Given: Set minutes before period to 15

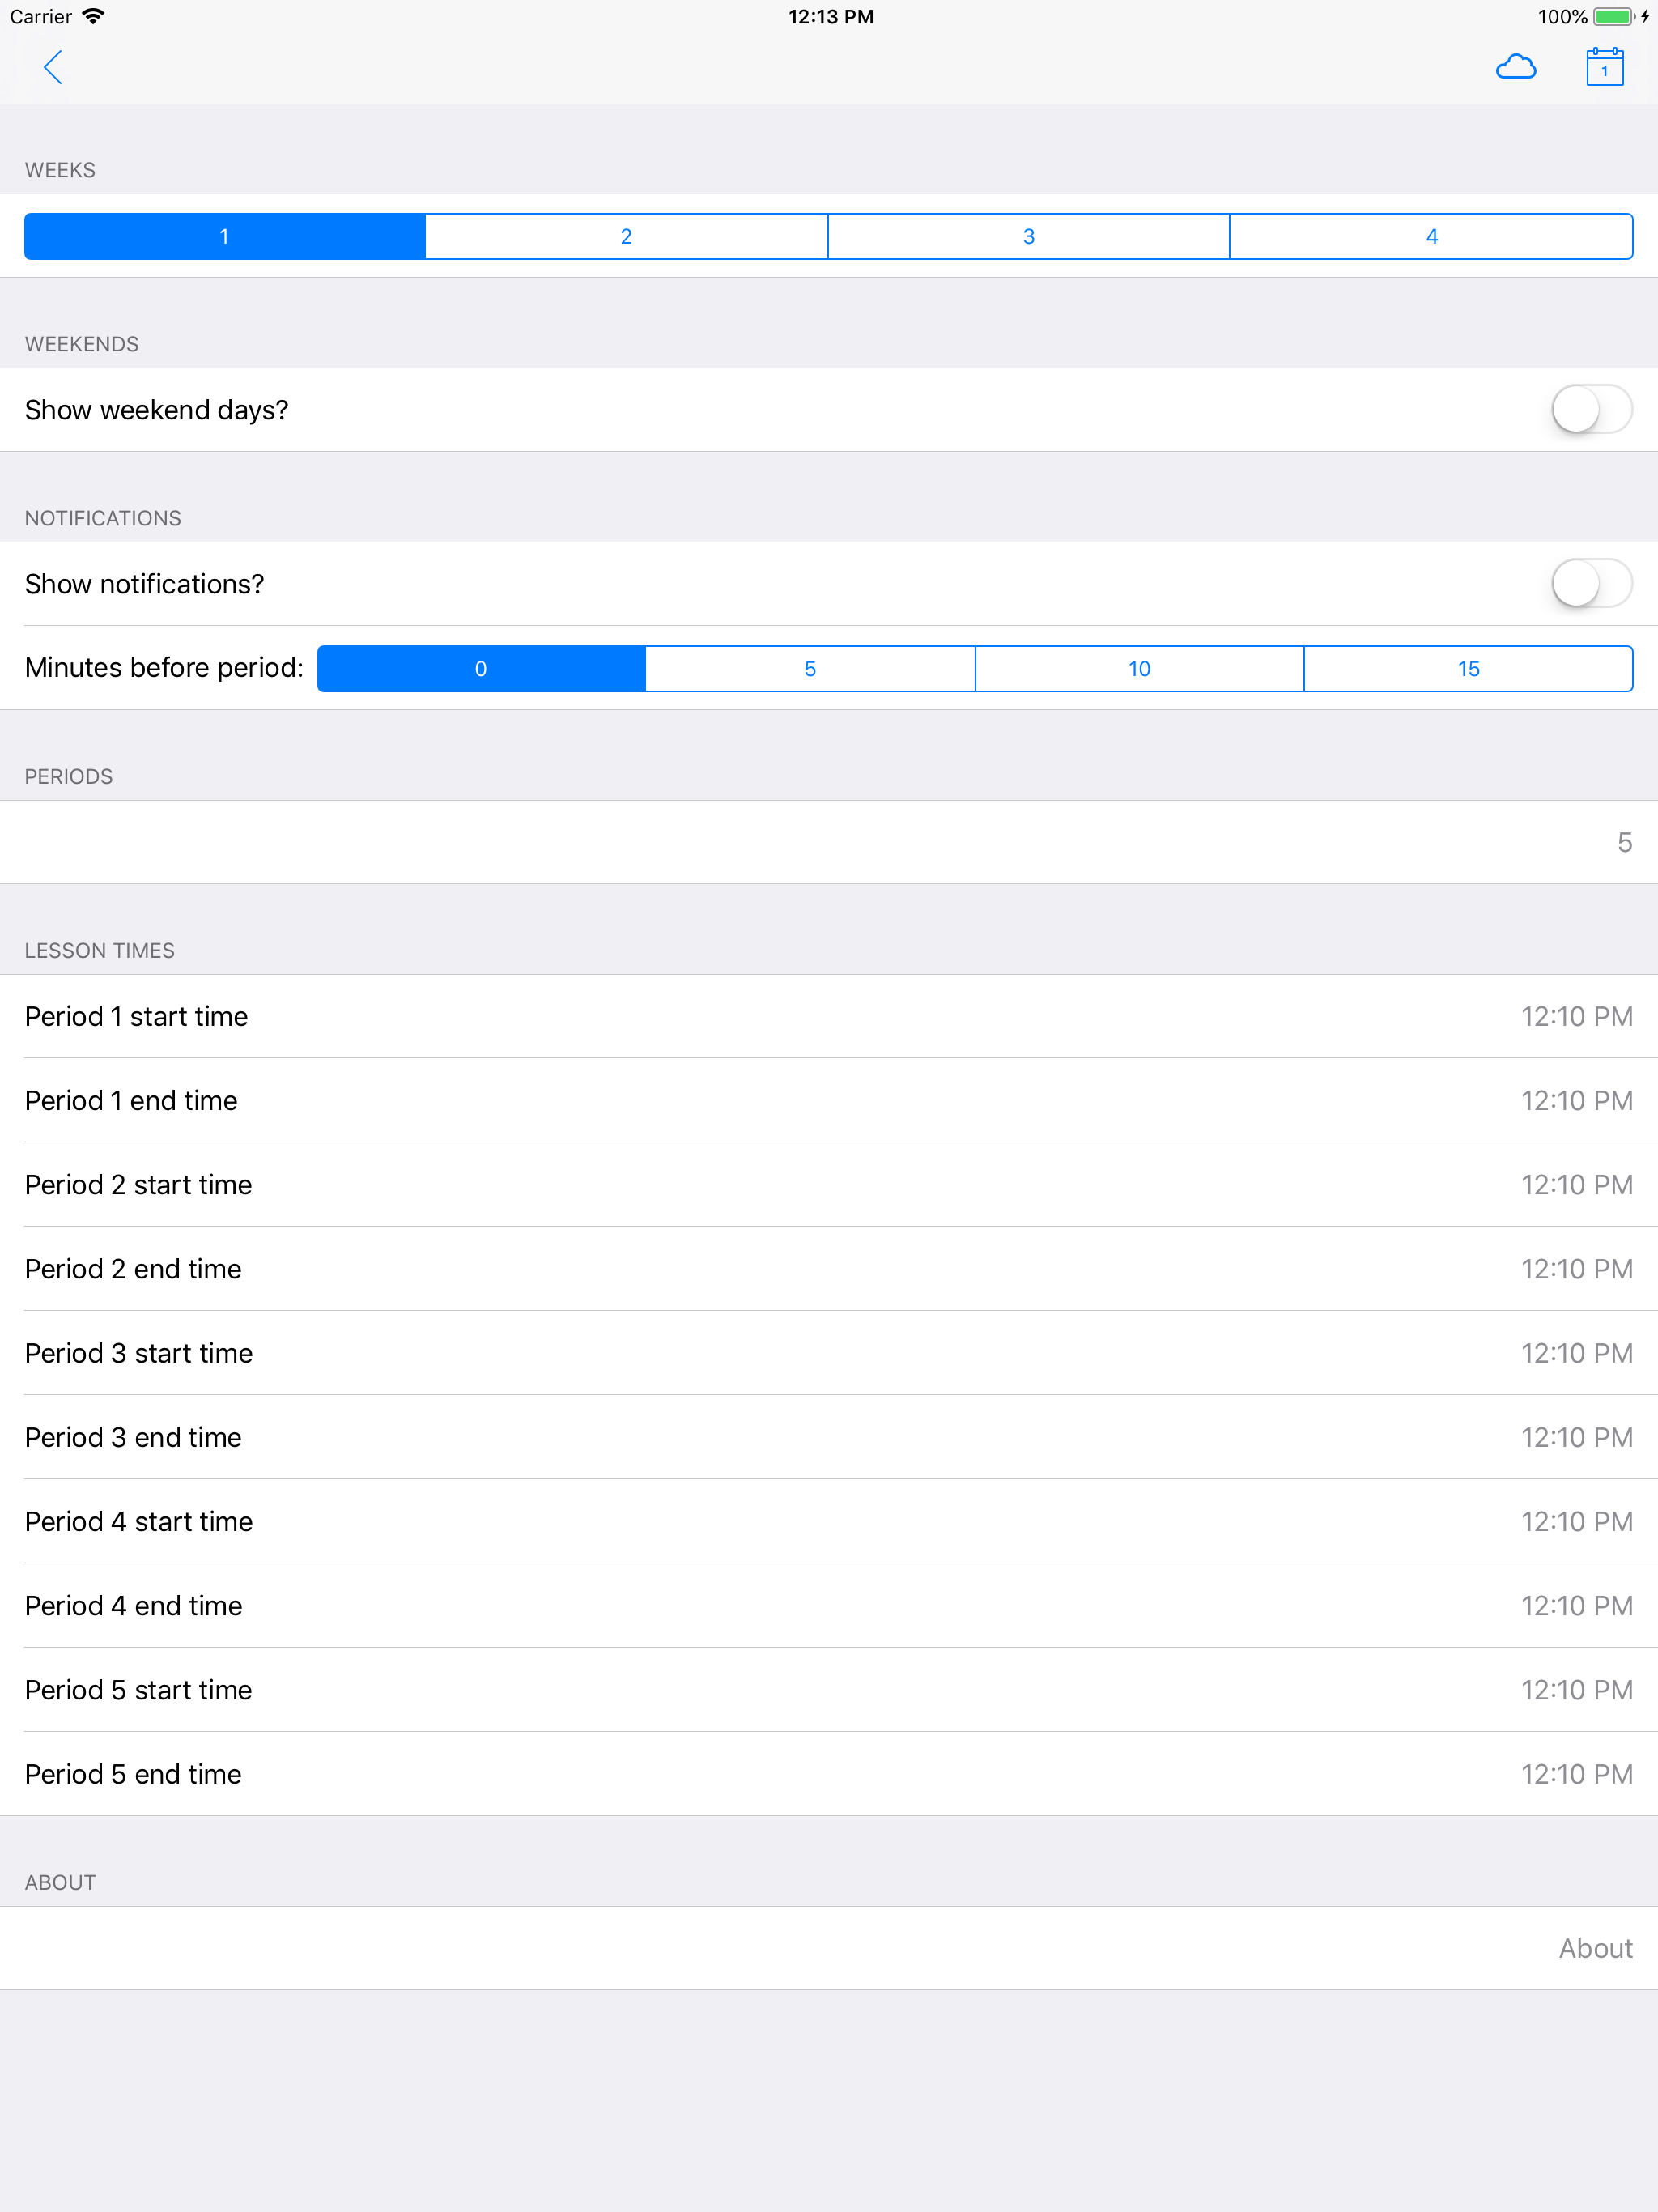Looking at the screenshot, I should (x=1468, y=669).
